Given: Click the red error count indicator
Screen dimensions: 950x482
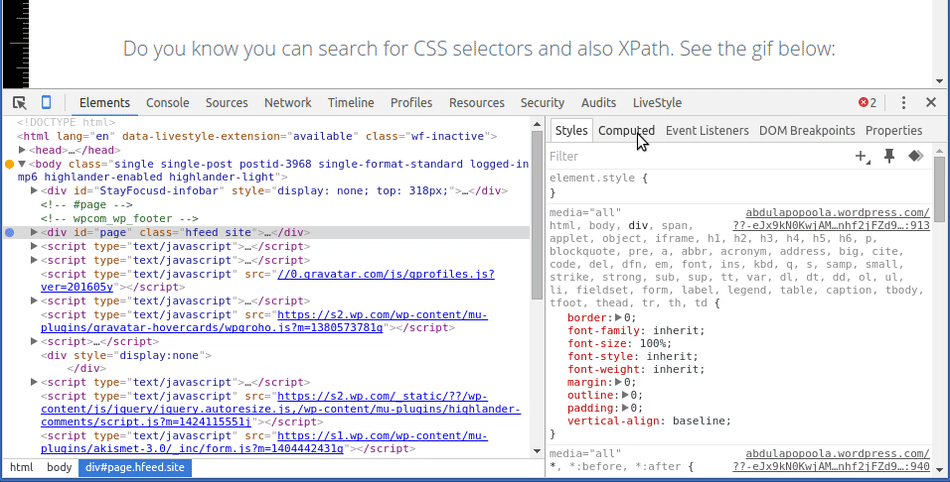Looking at the screenshot, I should pyautogui.click(x=867, y=103).
